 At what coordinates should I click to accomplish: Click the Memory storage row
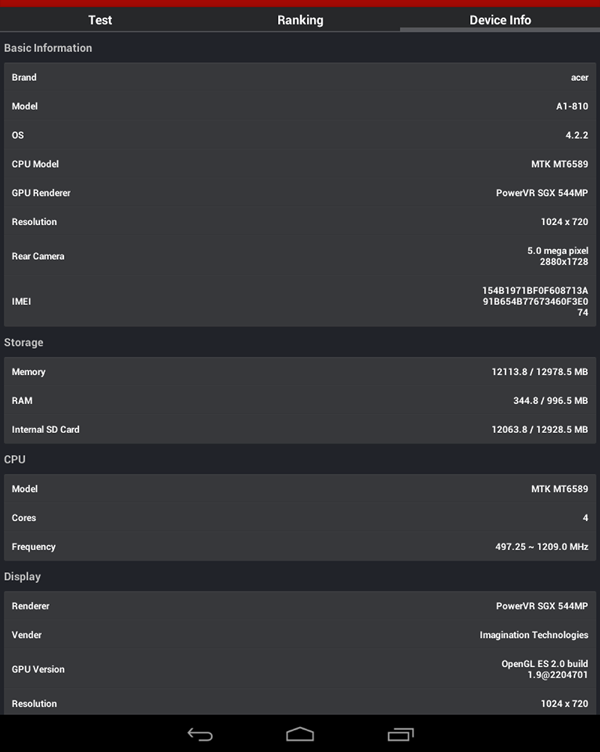(300, 372)
